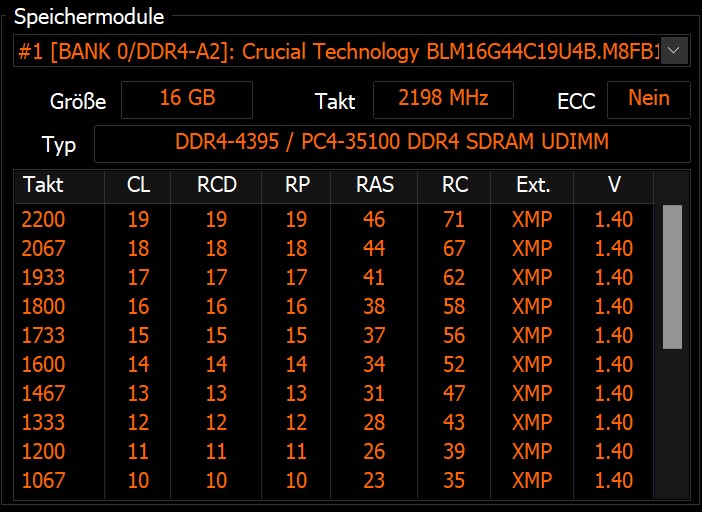Select the 1600 clock row
This screenshot has width=702, height=512.
tap(334, 364)
